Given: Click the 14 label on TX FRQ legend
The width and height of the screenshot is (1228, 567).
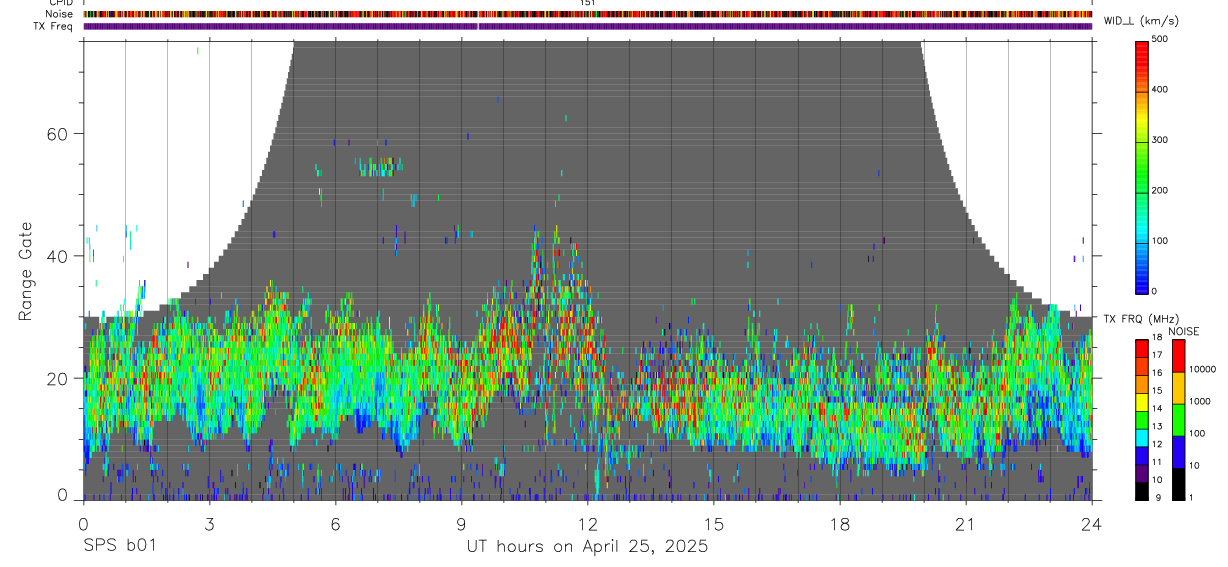Looking at the screenshot, I should [x=1158, y=408].
